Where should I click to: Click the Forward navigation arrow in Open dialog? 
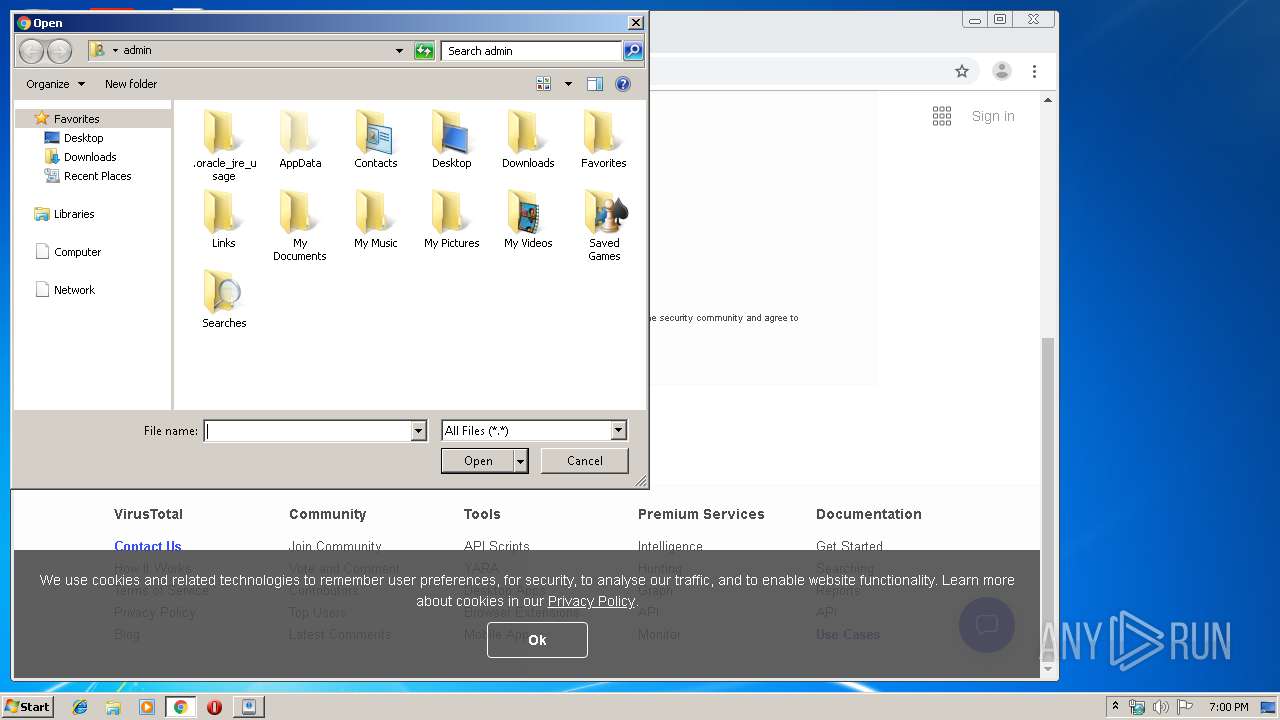tap(59, 51)
